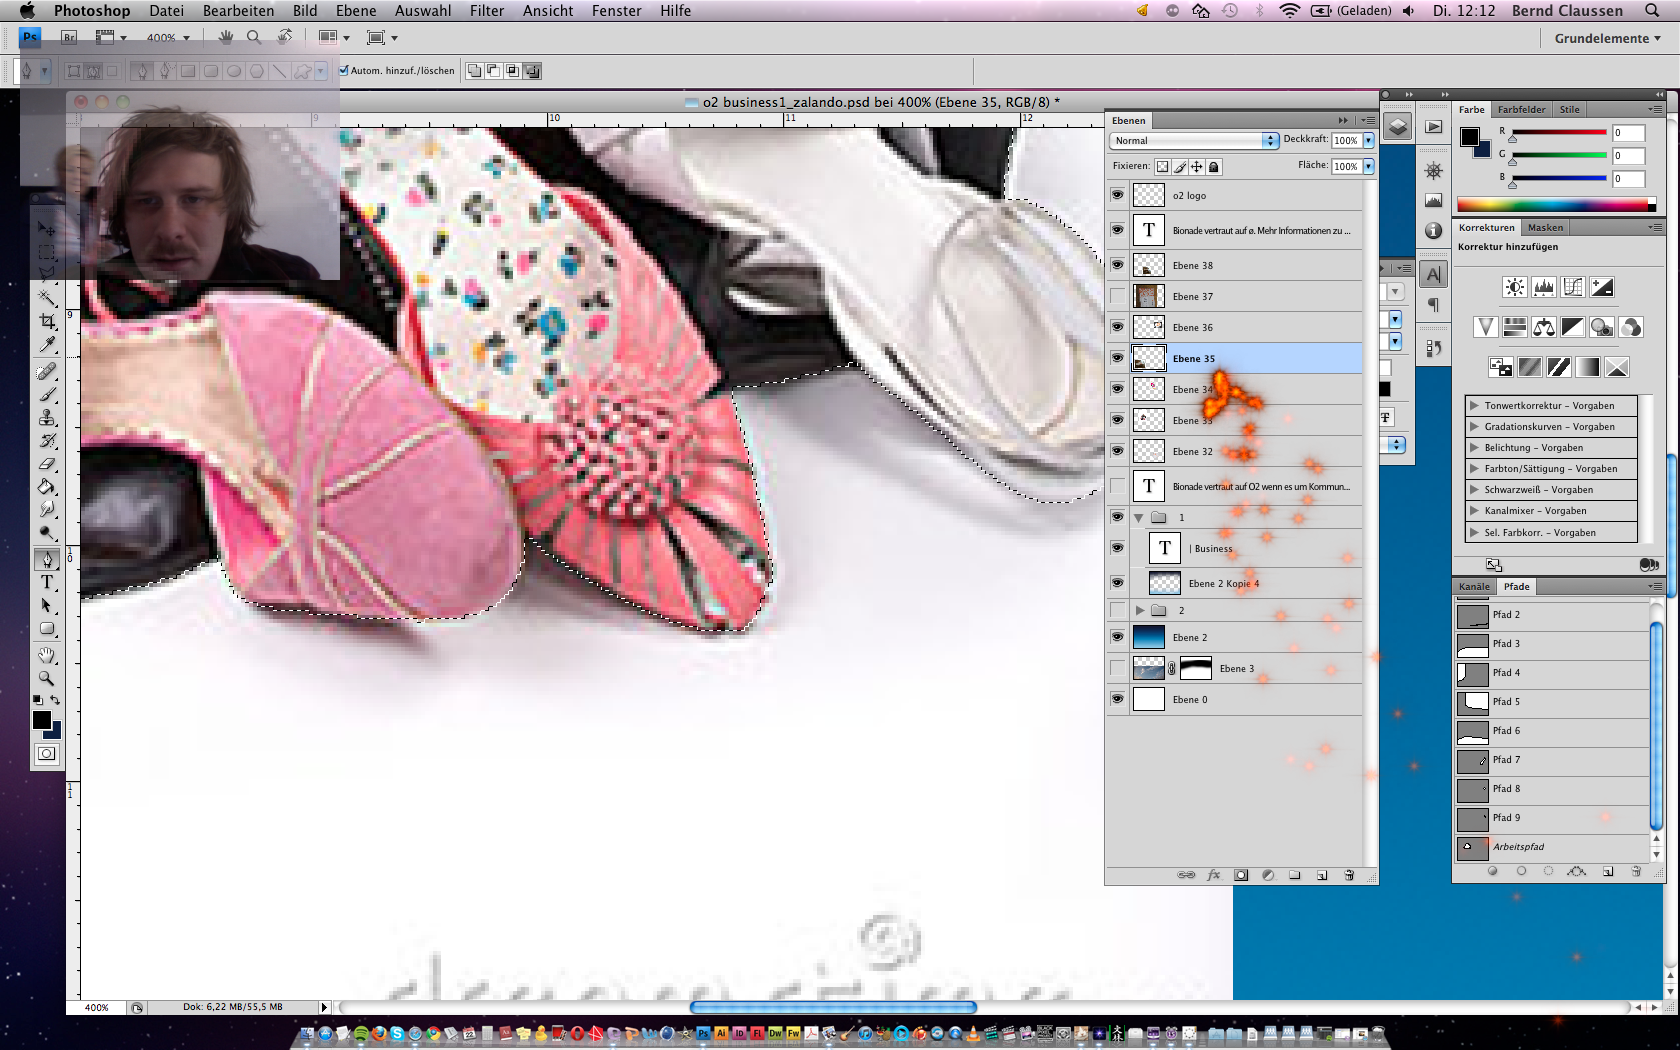
Task: Select the Pfad 5 path
Action: [x=1506, y=702]
